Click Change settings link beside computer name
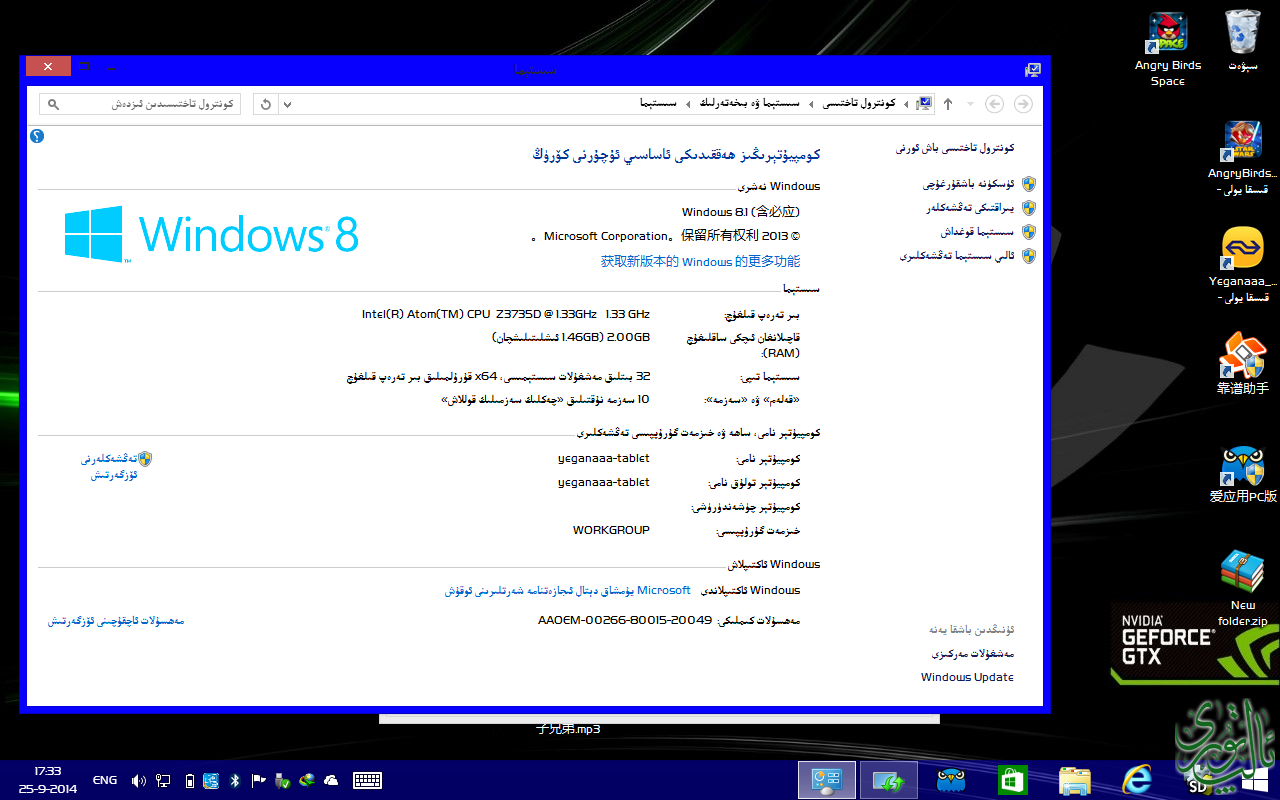The height and width of the screenshot is (800, 1280). pos(109,466)
